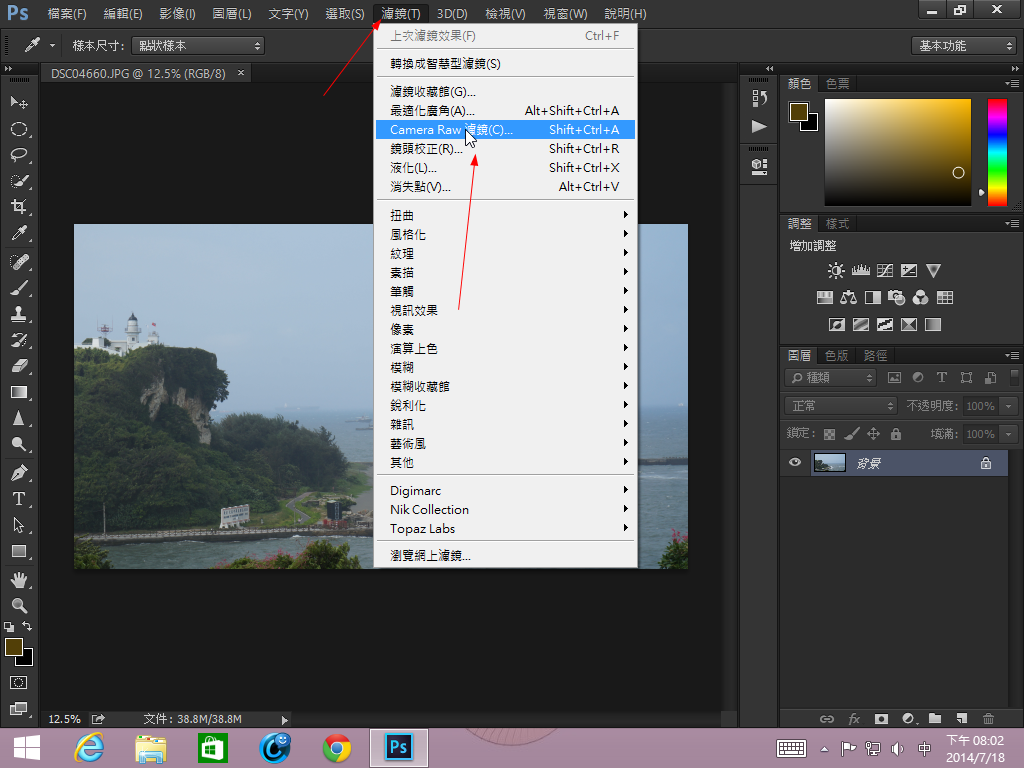Toggle Quick Mask mode
Viewport: 1024px width, 768px height.
19,682
